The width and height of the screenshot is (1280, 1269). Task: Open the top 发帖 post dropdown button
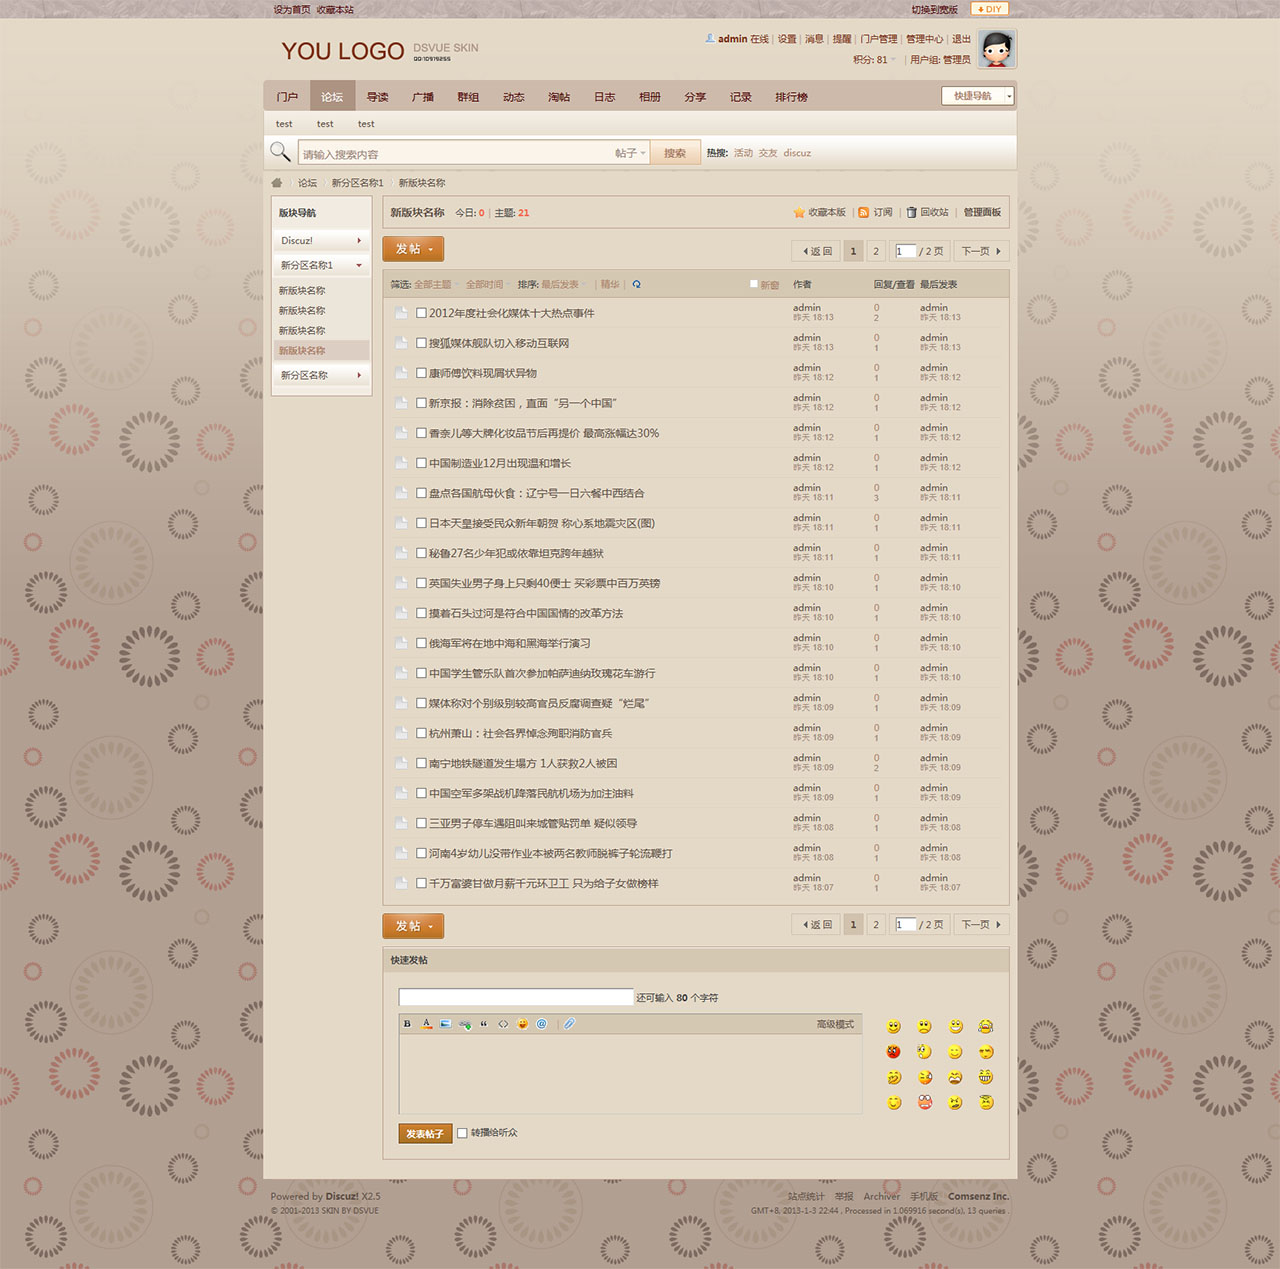click(x=413, y=249)
